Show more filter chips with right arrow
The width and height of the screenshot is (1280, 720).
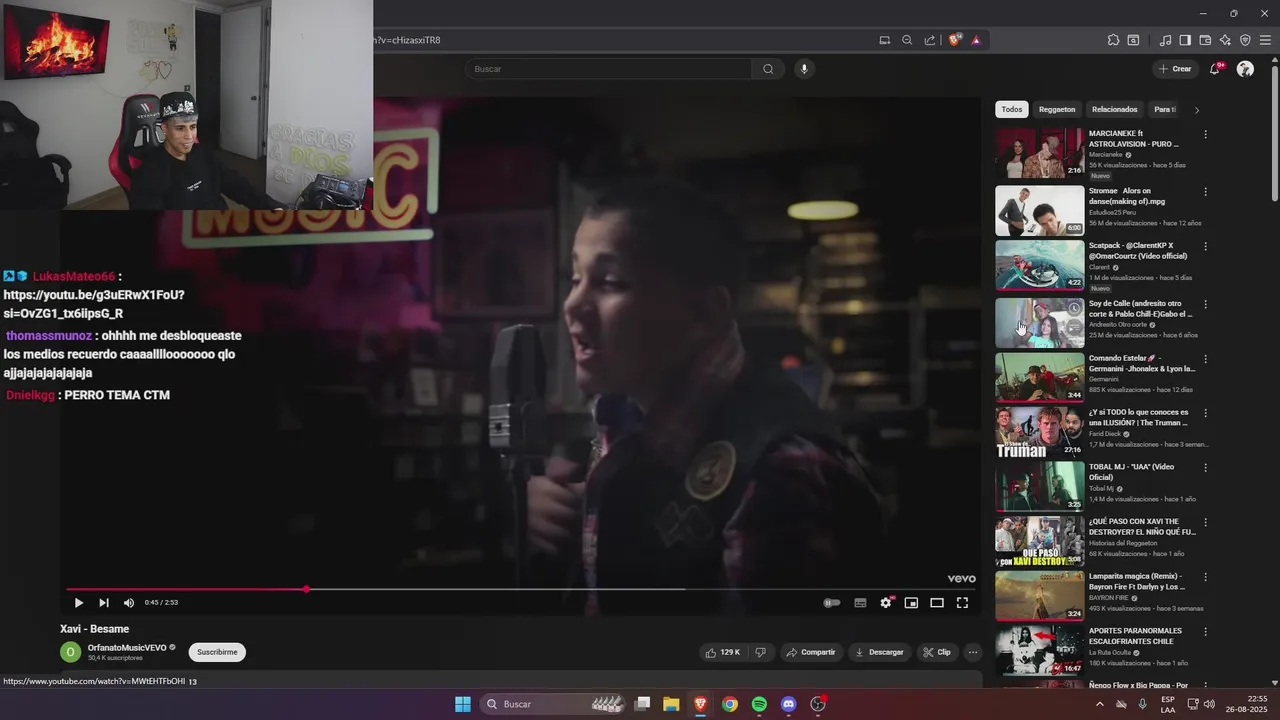point(1197,110)
